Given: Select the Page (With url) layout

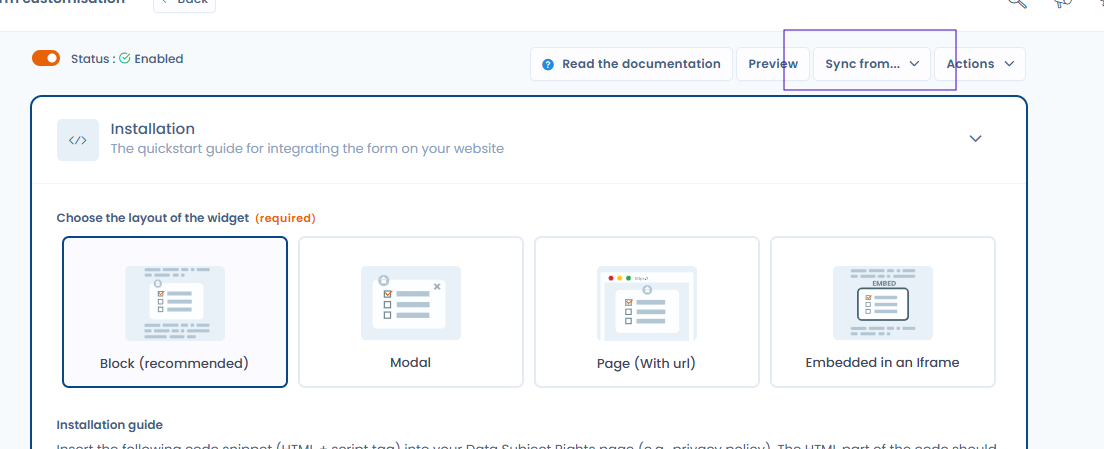Looking at the screenshot, I should tap(646, 312).
